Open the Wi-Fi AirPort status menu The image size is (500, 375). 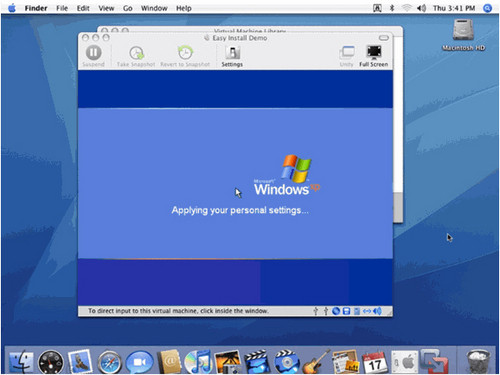[x=406, y=8]
